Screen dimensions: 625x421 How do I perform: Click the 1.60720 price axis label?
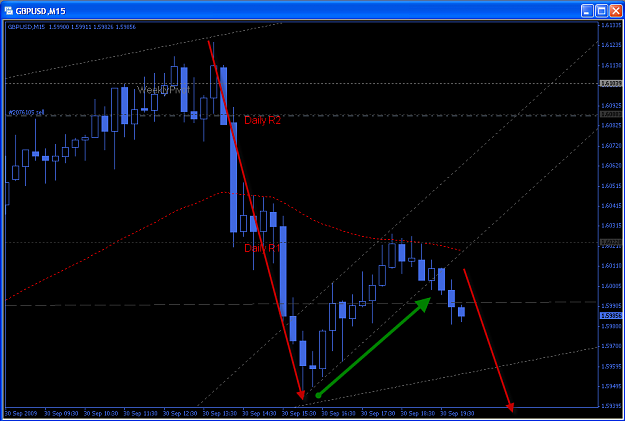(x=611, y=146)
